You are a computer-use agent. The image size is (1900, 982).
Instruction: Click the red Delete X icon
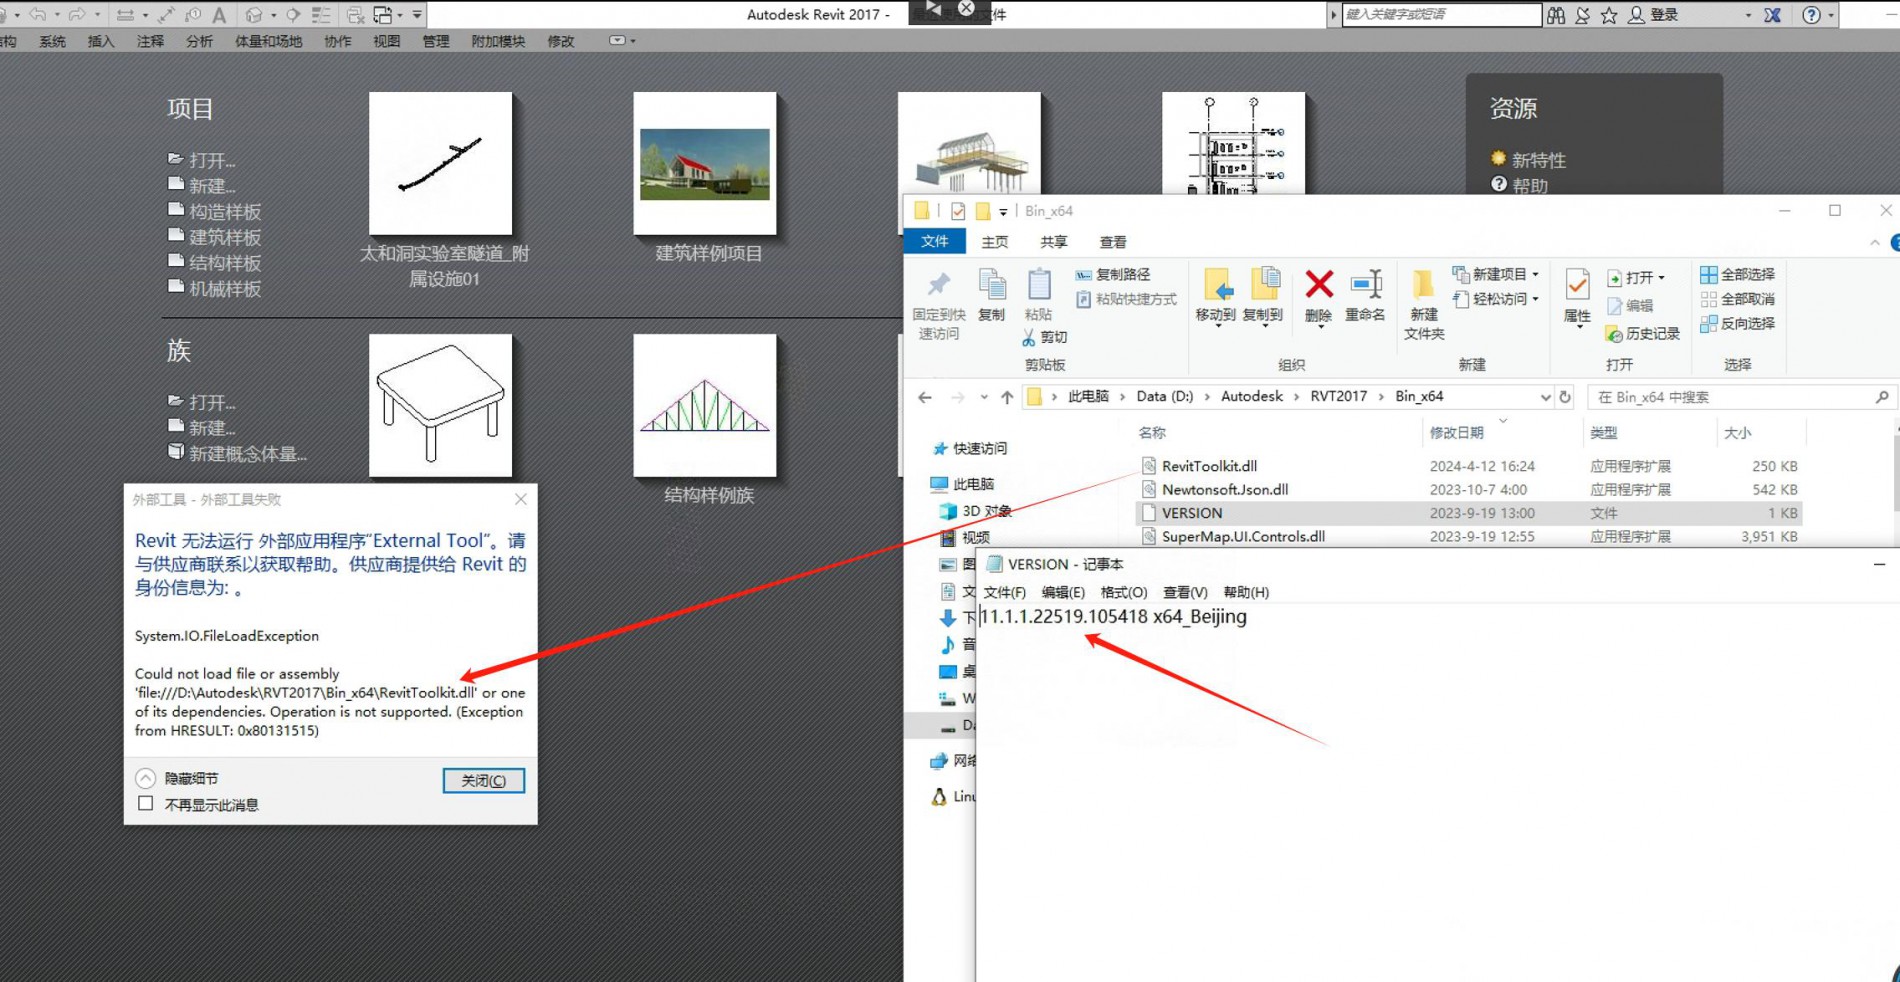(1319, 285)
